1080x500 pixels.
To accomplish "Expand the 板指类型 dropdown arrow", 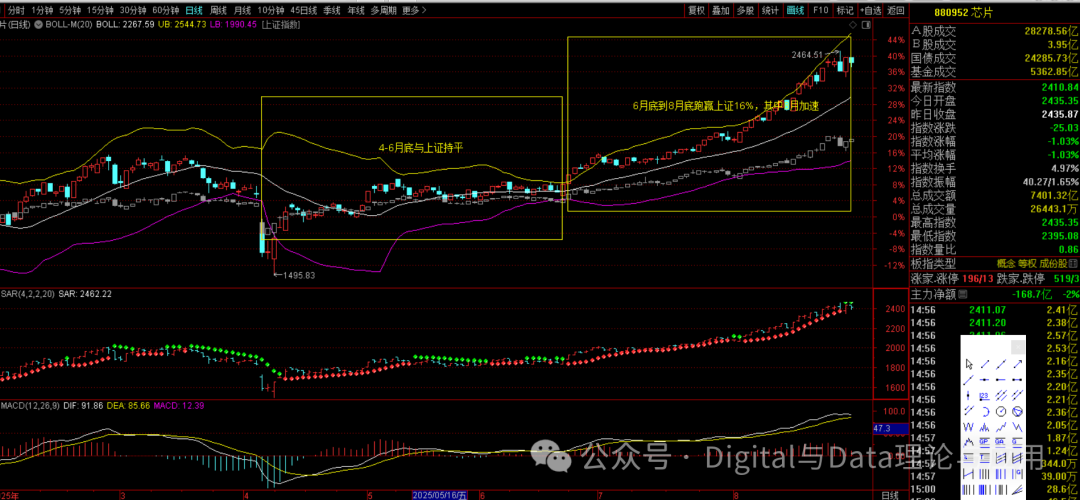I will (x=1072, y=264).
